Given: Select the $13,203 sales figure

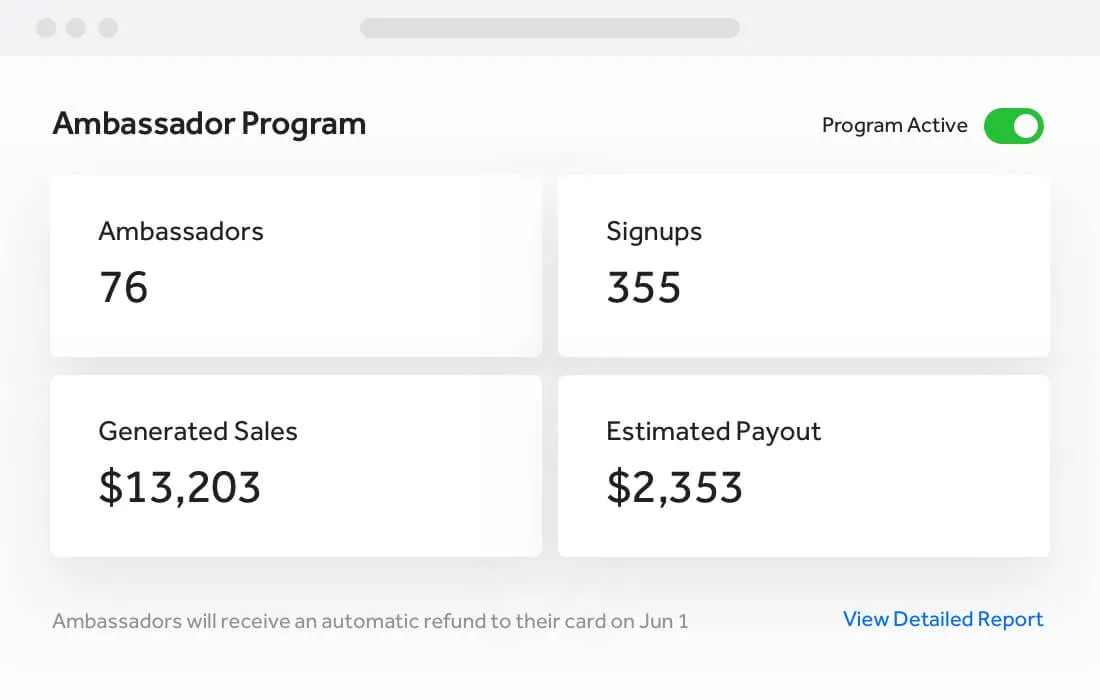Looking at the screenshot, I should tap(180, 488).
